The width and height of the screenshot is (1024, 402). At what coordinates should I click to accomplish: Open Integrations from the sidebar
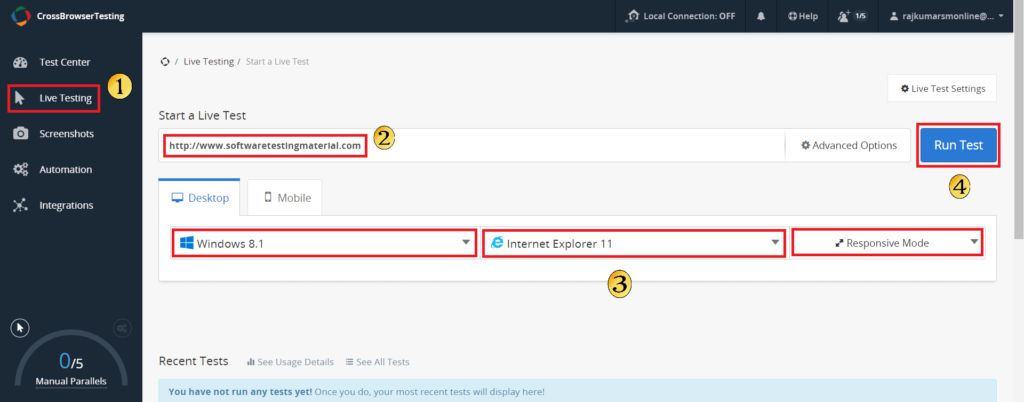point(66,206)
